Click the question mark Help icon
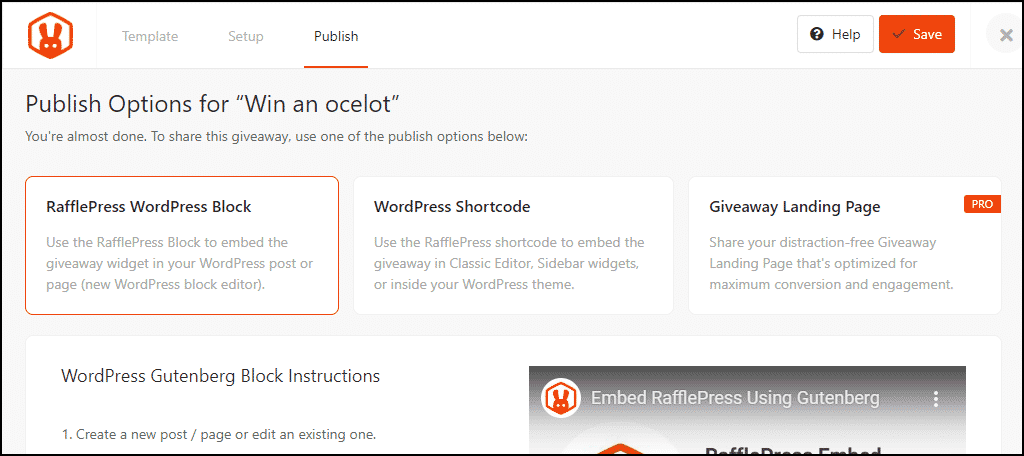The height and width of the screenshot is (456, 1024). click(816, 35)
